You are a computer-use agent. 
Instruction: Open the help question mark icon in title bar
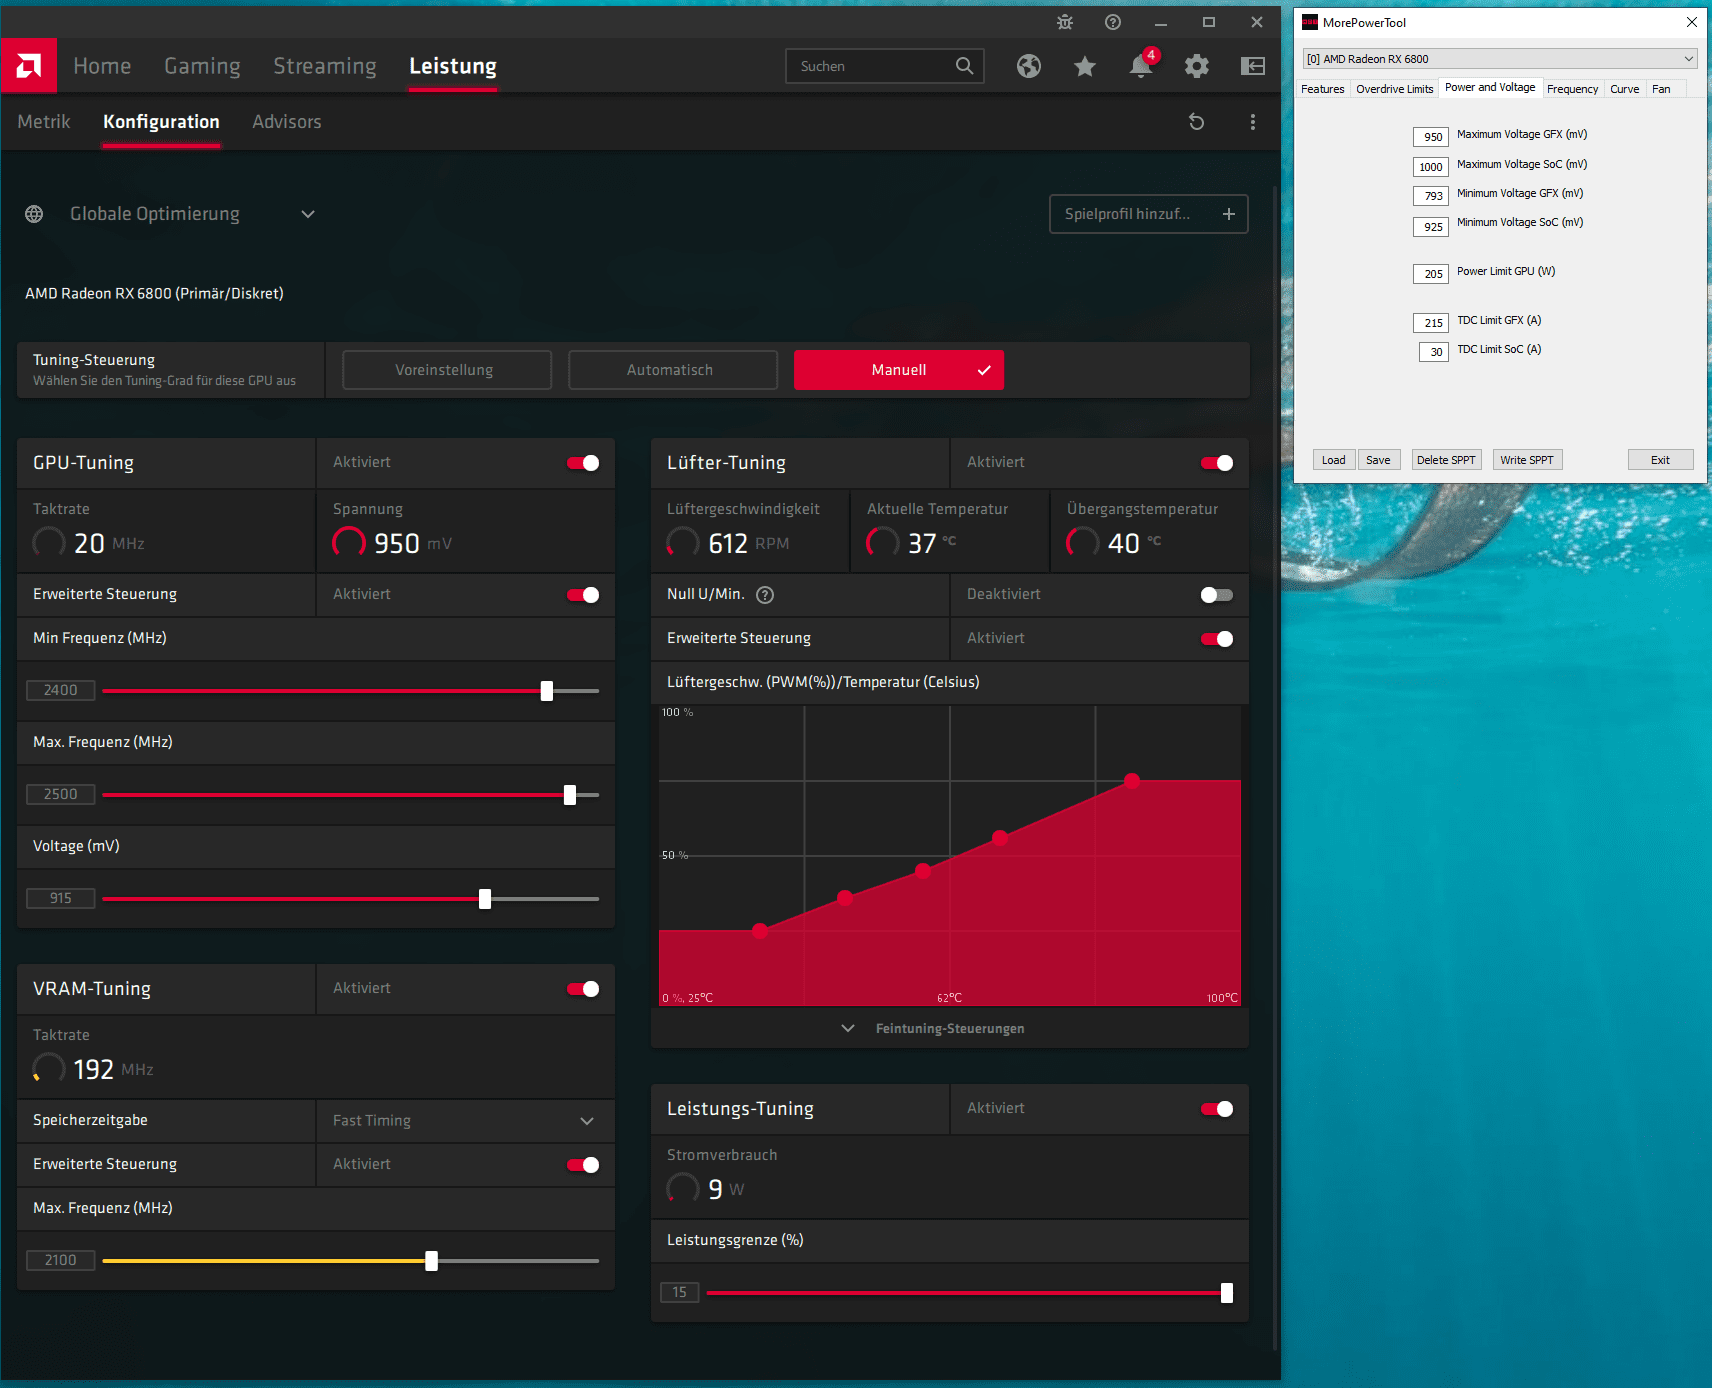[1113, 22]
